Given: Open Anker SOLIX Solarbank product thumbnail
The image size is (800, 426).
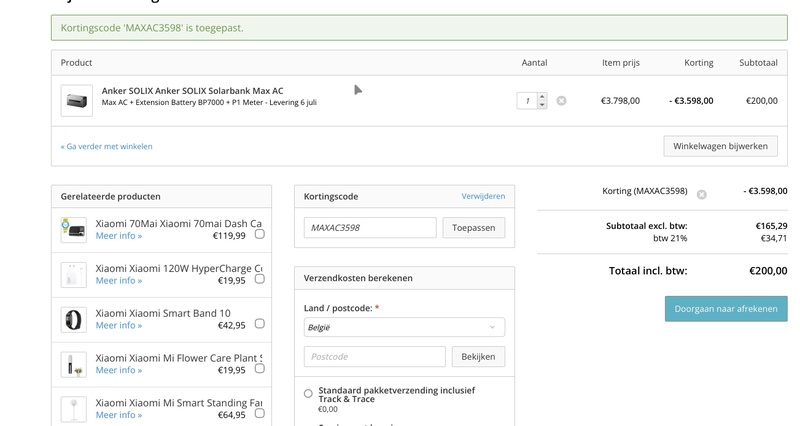Looking at the screenshot, I should (x=77, y=101).
